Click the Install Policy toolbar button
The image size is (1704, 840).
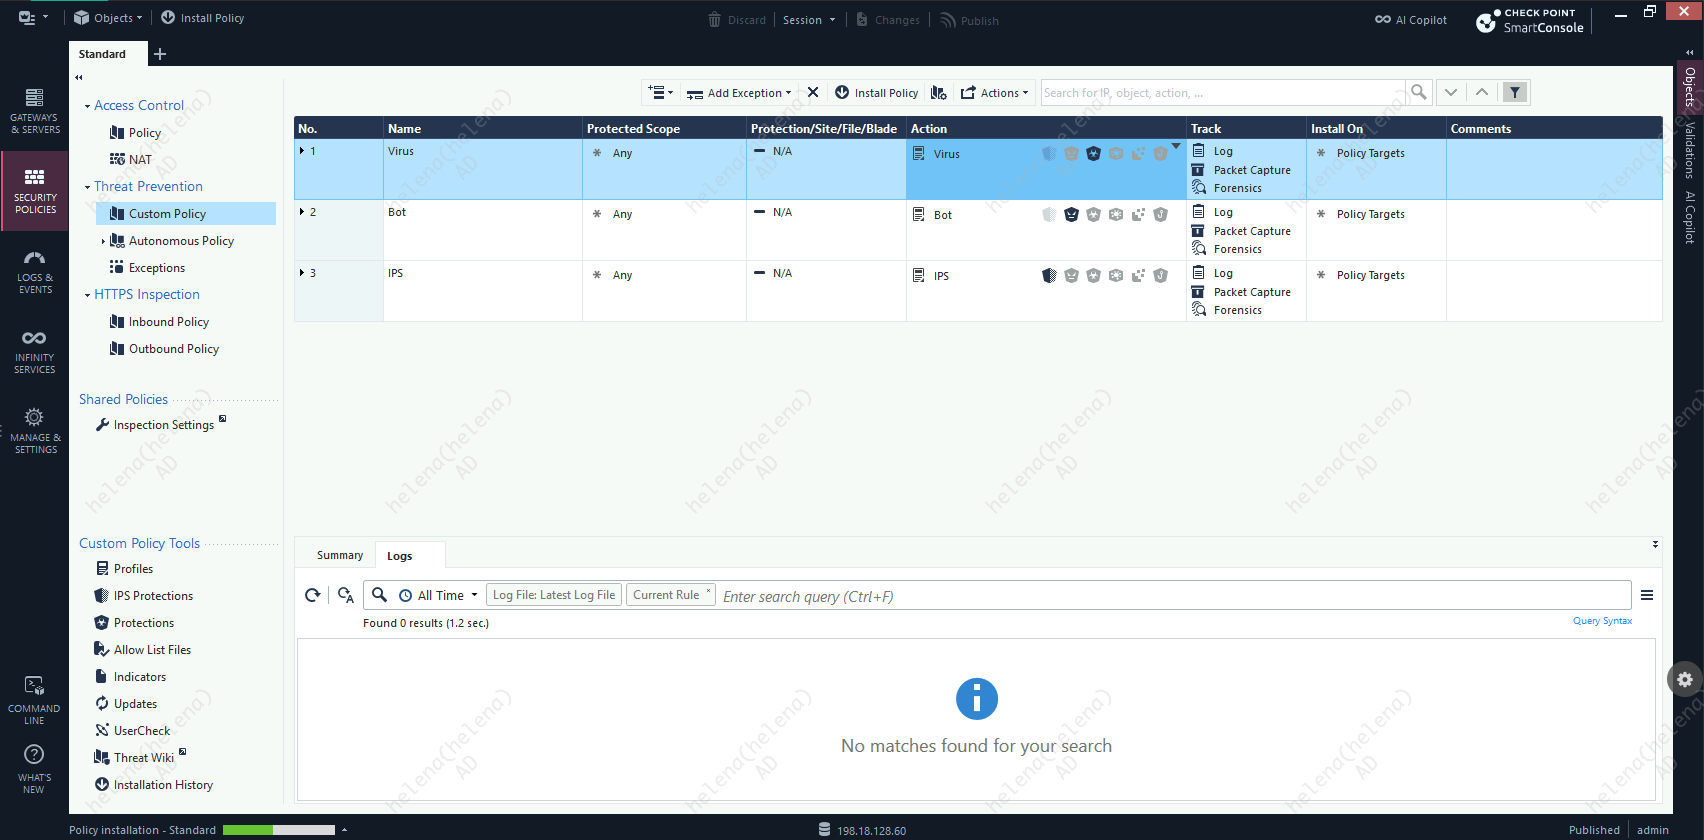876,93
